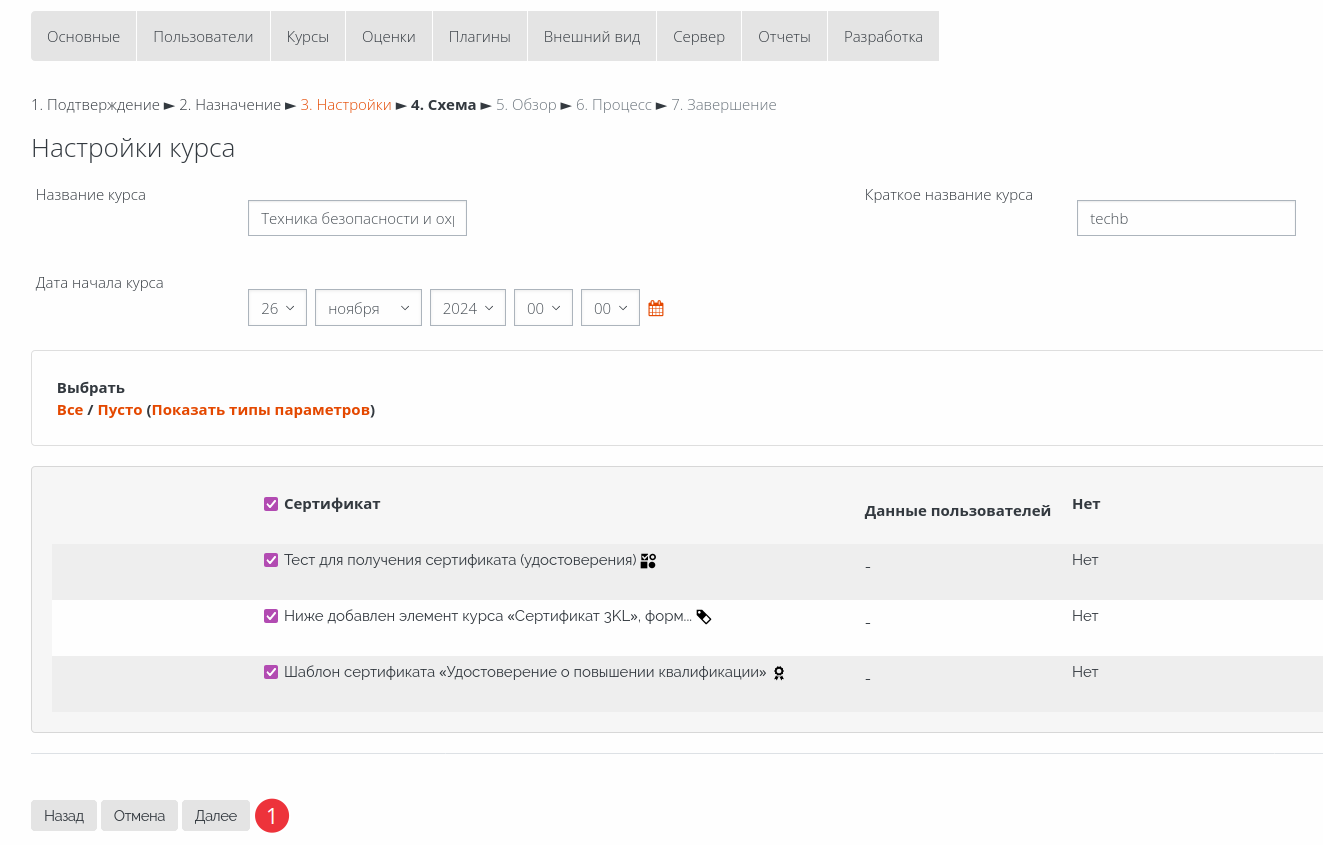Go to the Отчеты tab
This screenshot has height=845, width=1323.
(x=784, y=36)
